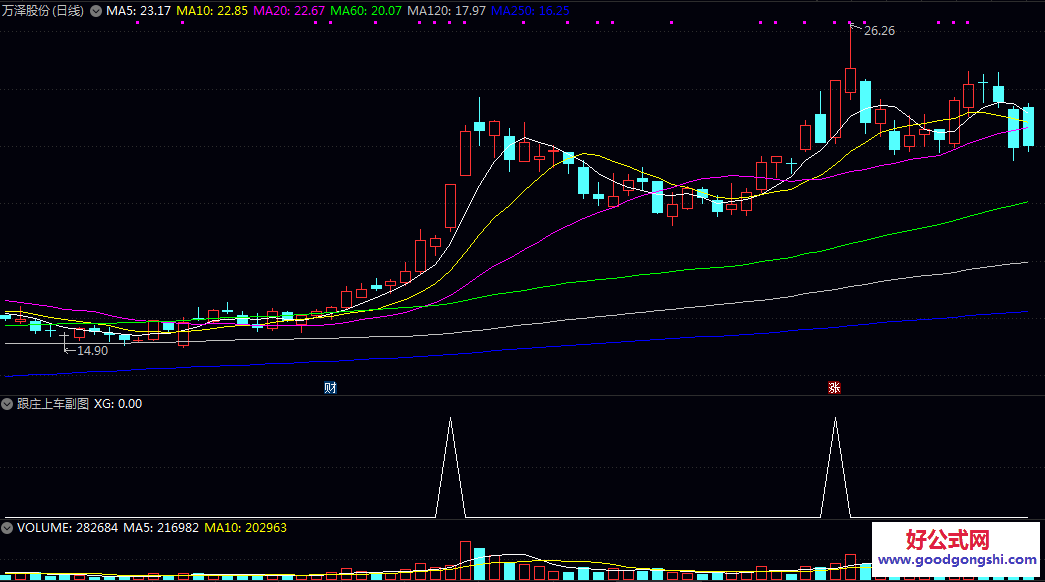
Task: Click volume MA5: 216982 label
Action: pyautogui.click(x=161, y=528)
